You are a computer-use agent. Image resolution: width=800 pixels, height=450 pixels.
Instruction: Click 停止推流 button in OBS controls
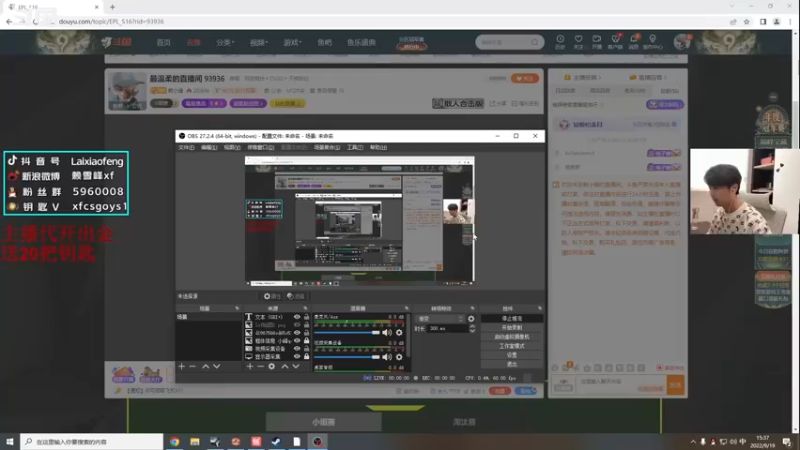click(512, 318)
